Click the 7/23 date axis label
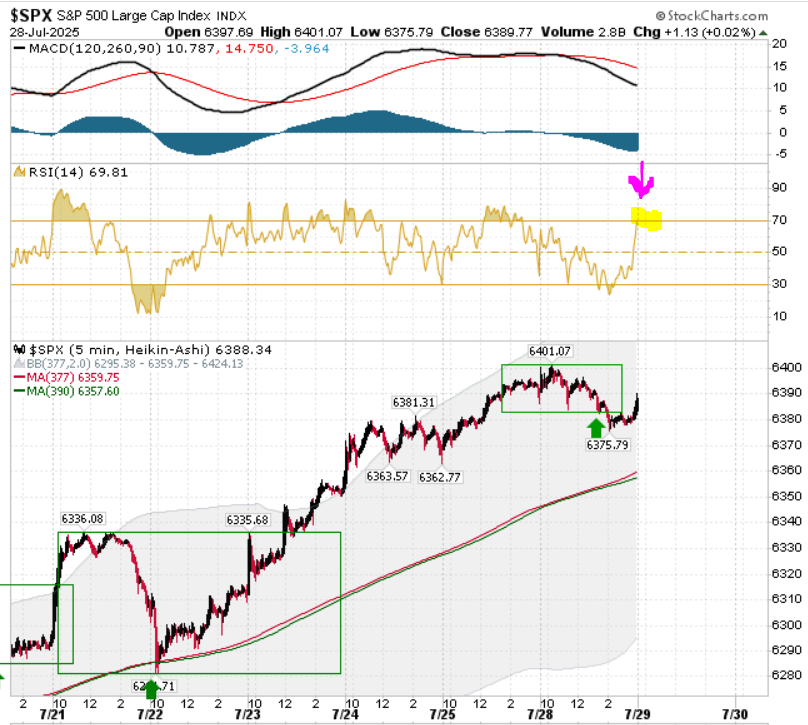 [x=247, y=714]
